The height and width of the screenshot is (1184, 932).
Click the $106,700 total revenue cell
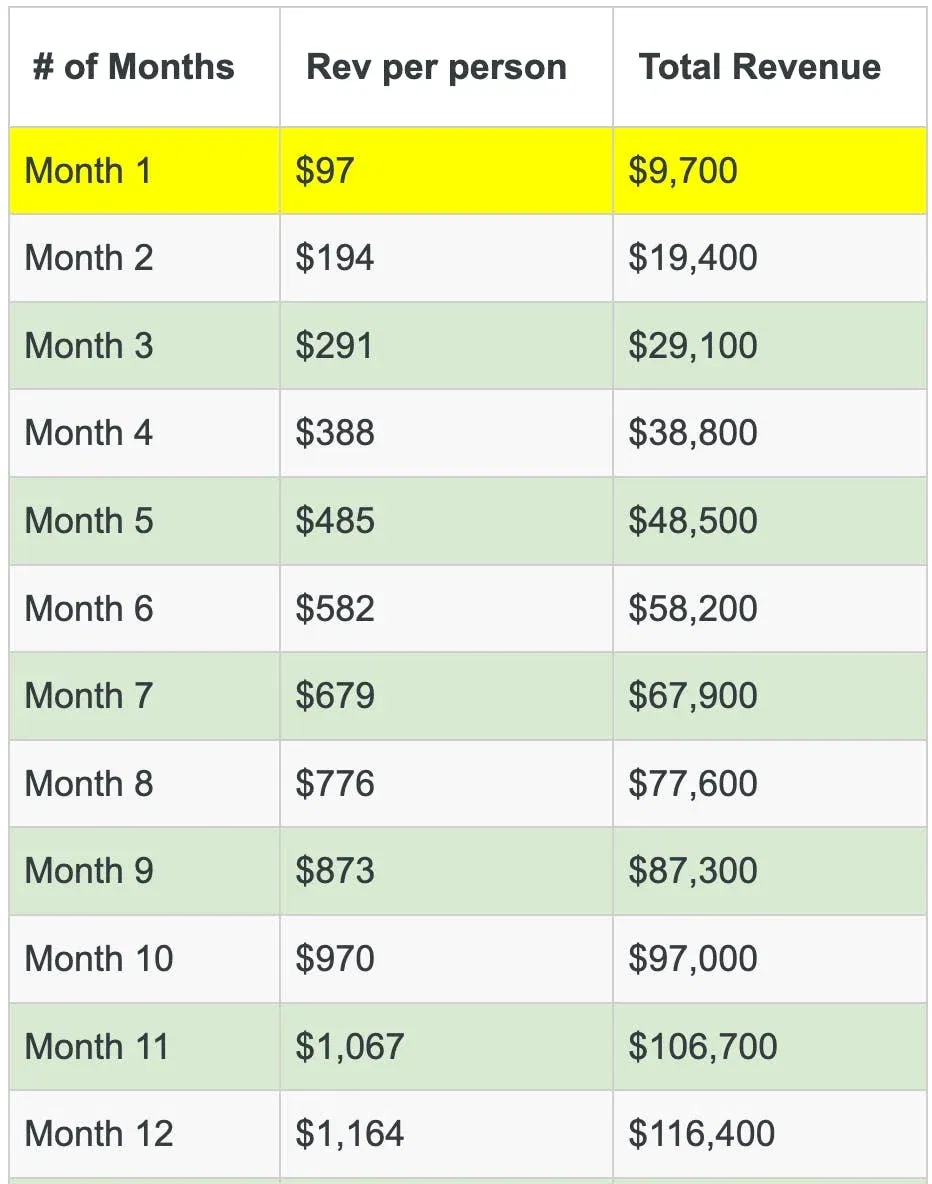[x=770, y=1047]
